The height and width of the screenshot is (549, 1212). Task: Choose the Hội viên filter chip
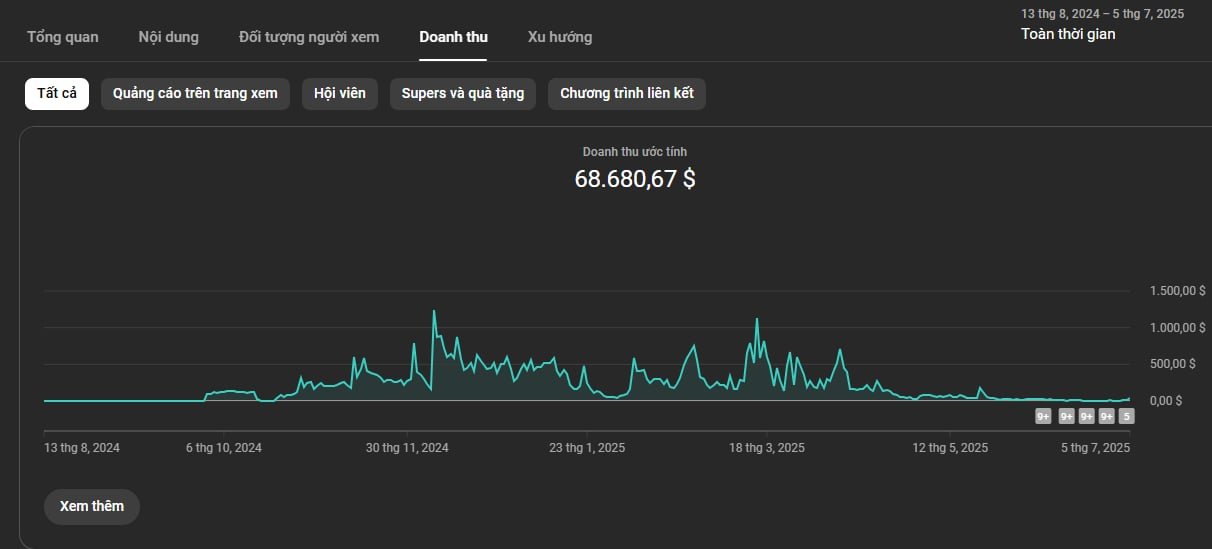340,93
